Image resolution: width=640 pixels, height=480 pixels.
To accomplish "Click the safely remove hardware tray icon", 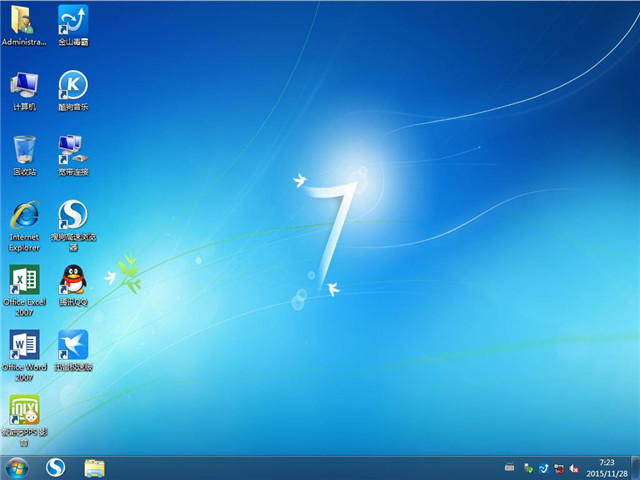I will click(528, 468).
